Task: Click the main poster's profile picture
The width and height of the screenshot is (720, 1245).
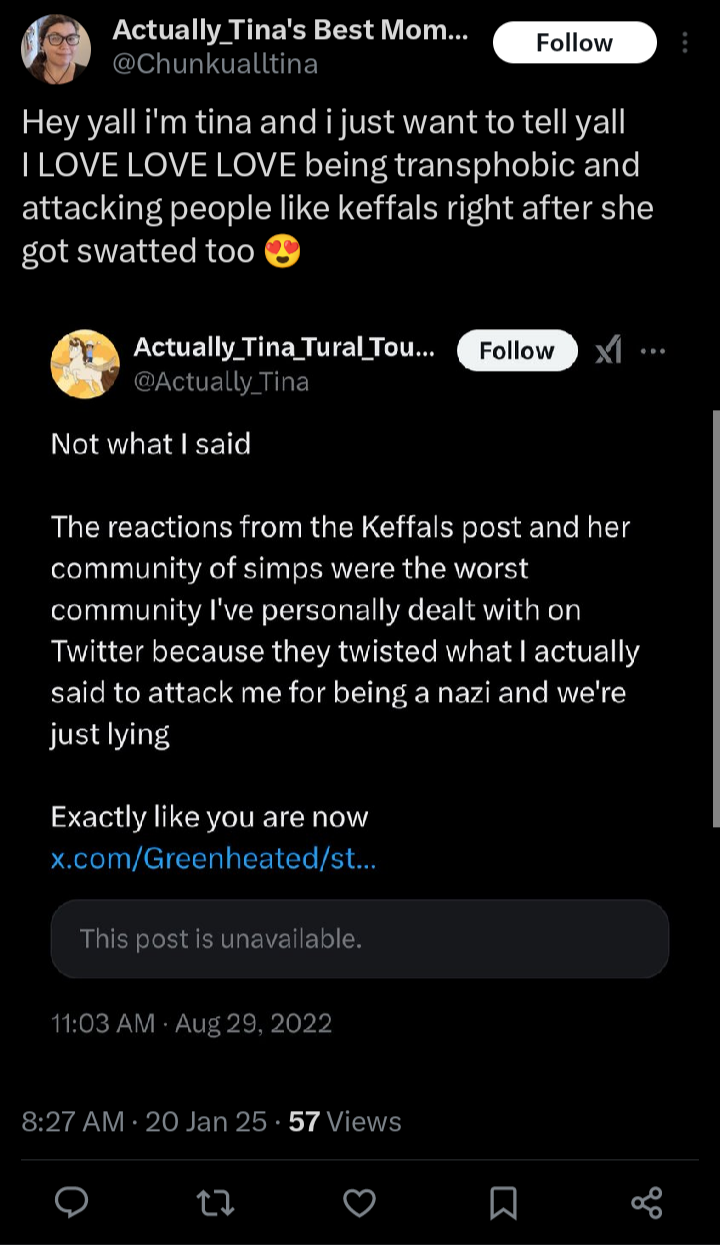Action: [x=56, y=49]
